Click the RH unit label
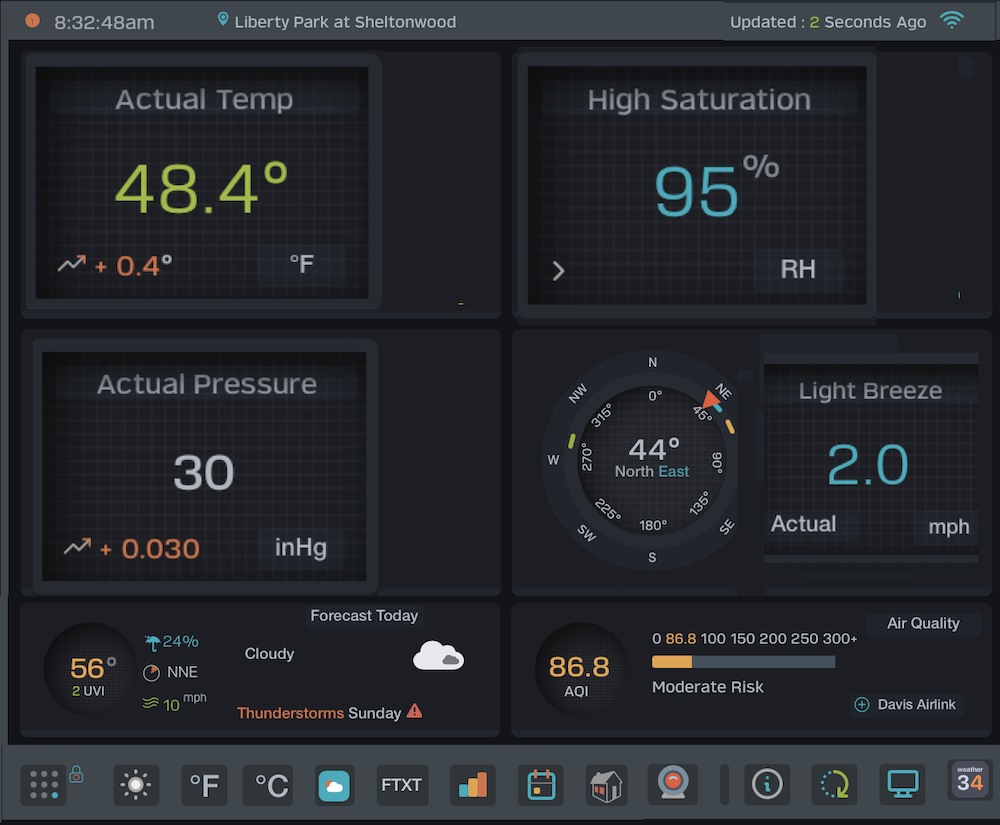Viewport: 1000px width, 825px height. tap(798, 269)
